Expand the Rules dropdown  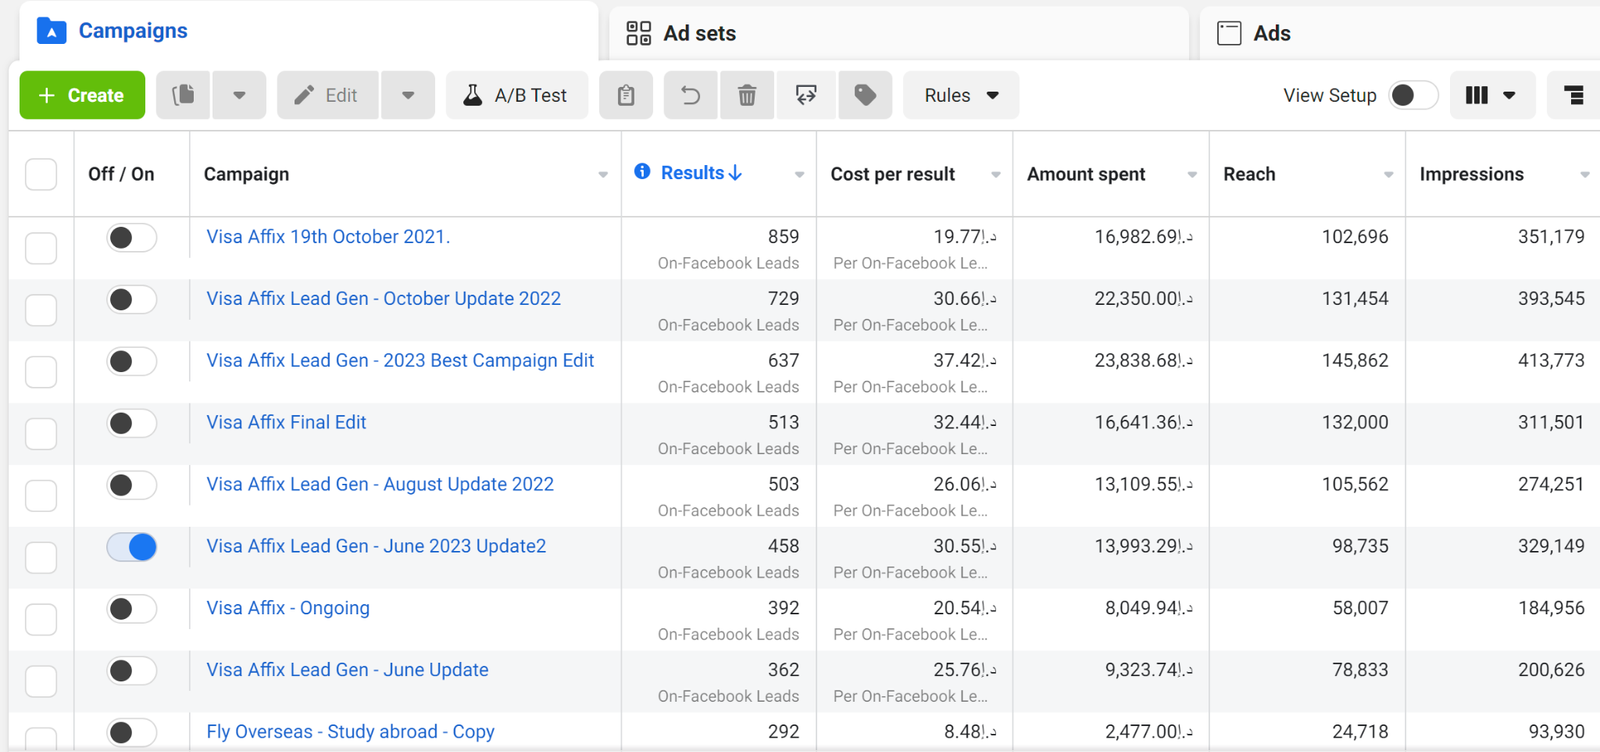tap(960, 95)
